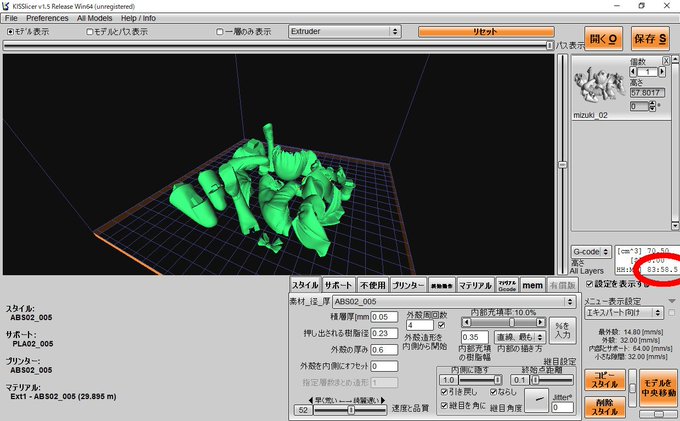Viewport: 680px width, 421px height.
Task: Click 速度と品質 slider handle
Action: pos(351,409)
